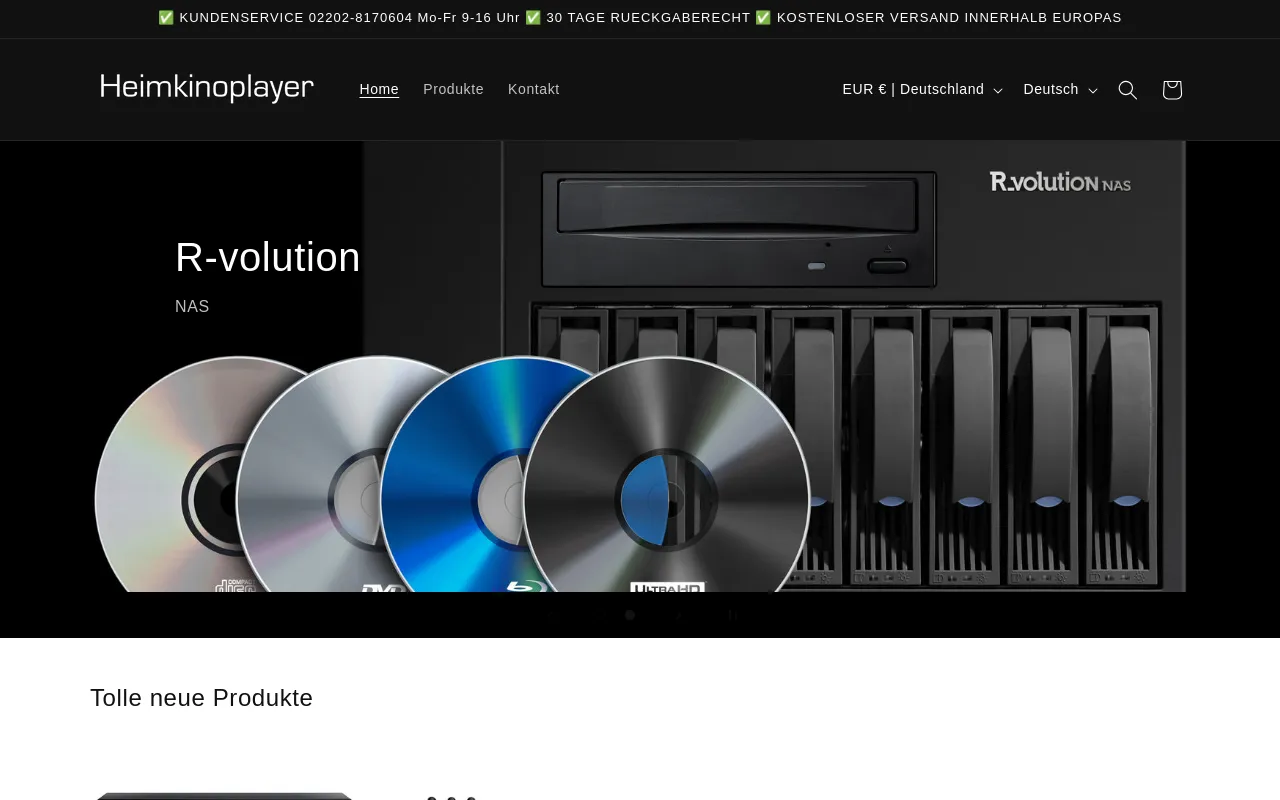Image resolution: width=1280 pixels, height=800 pixels.
Task: Click the Kundenservice announcement bar text
Action: coord(339,18)
